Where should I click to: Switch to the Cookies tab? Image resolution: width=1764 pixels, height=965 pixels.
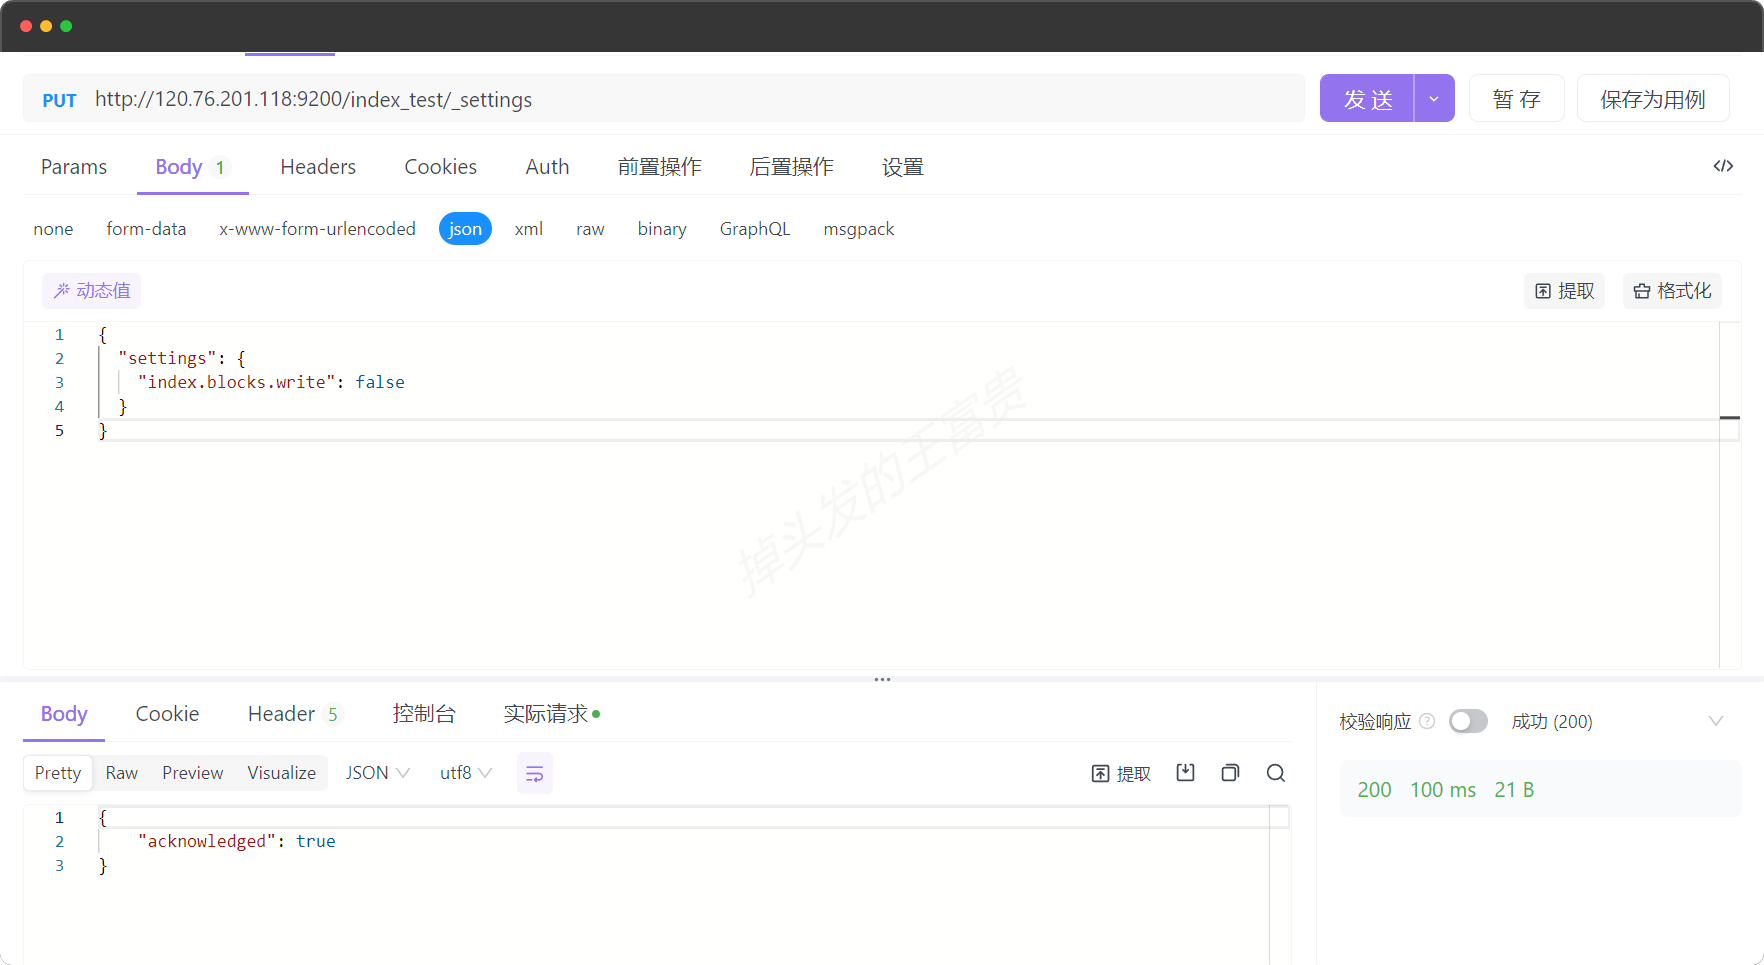click(440, 167)
